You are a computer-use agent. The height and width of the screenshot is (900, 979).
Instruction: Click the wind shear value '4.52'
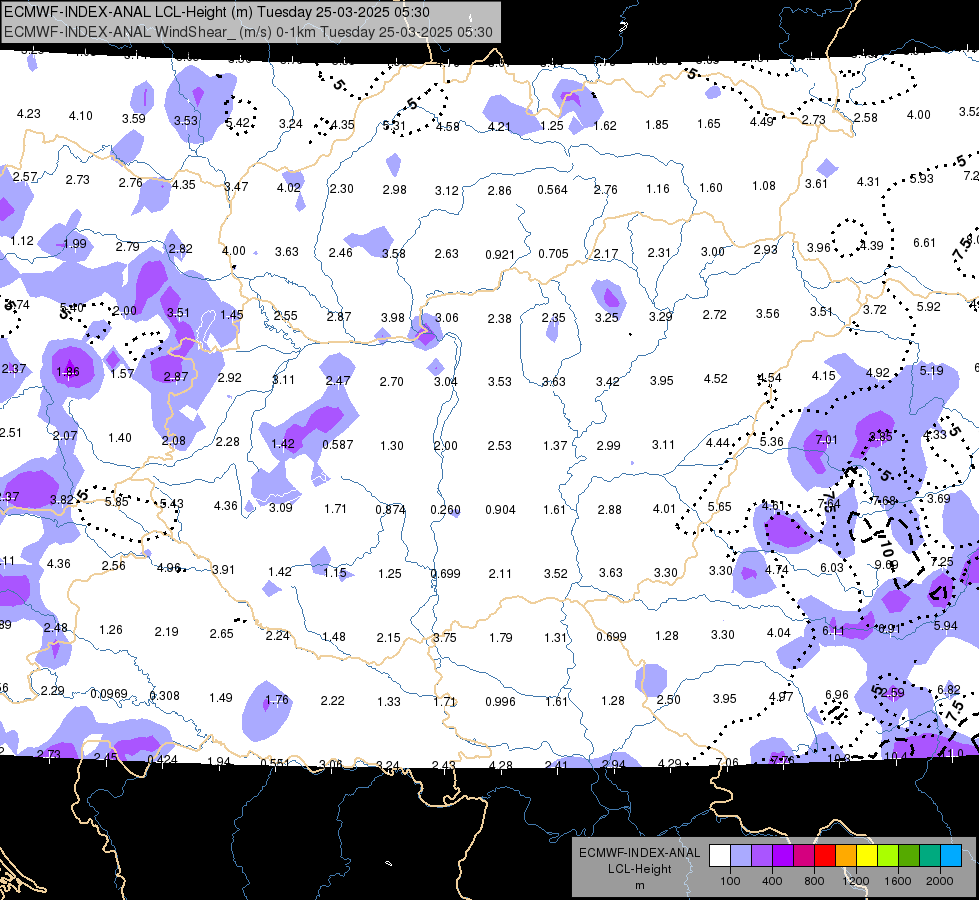(x=716, y=378)
